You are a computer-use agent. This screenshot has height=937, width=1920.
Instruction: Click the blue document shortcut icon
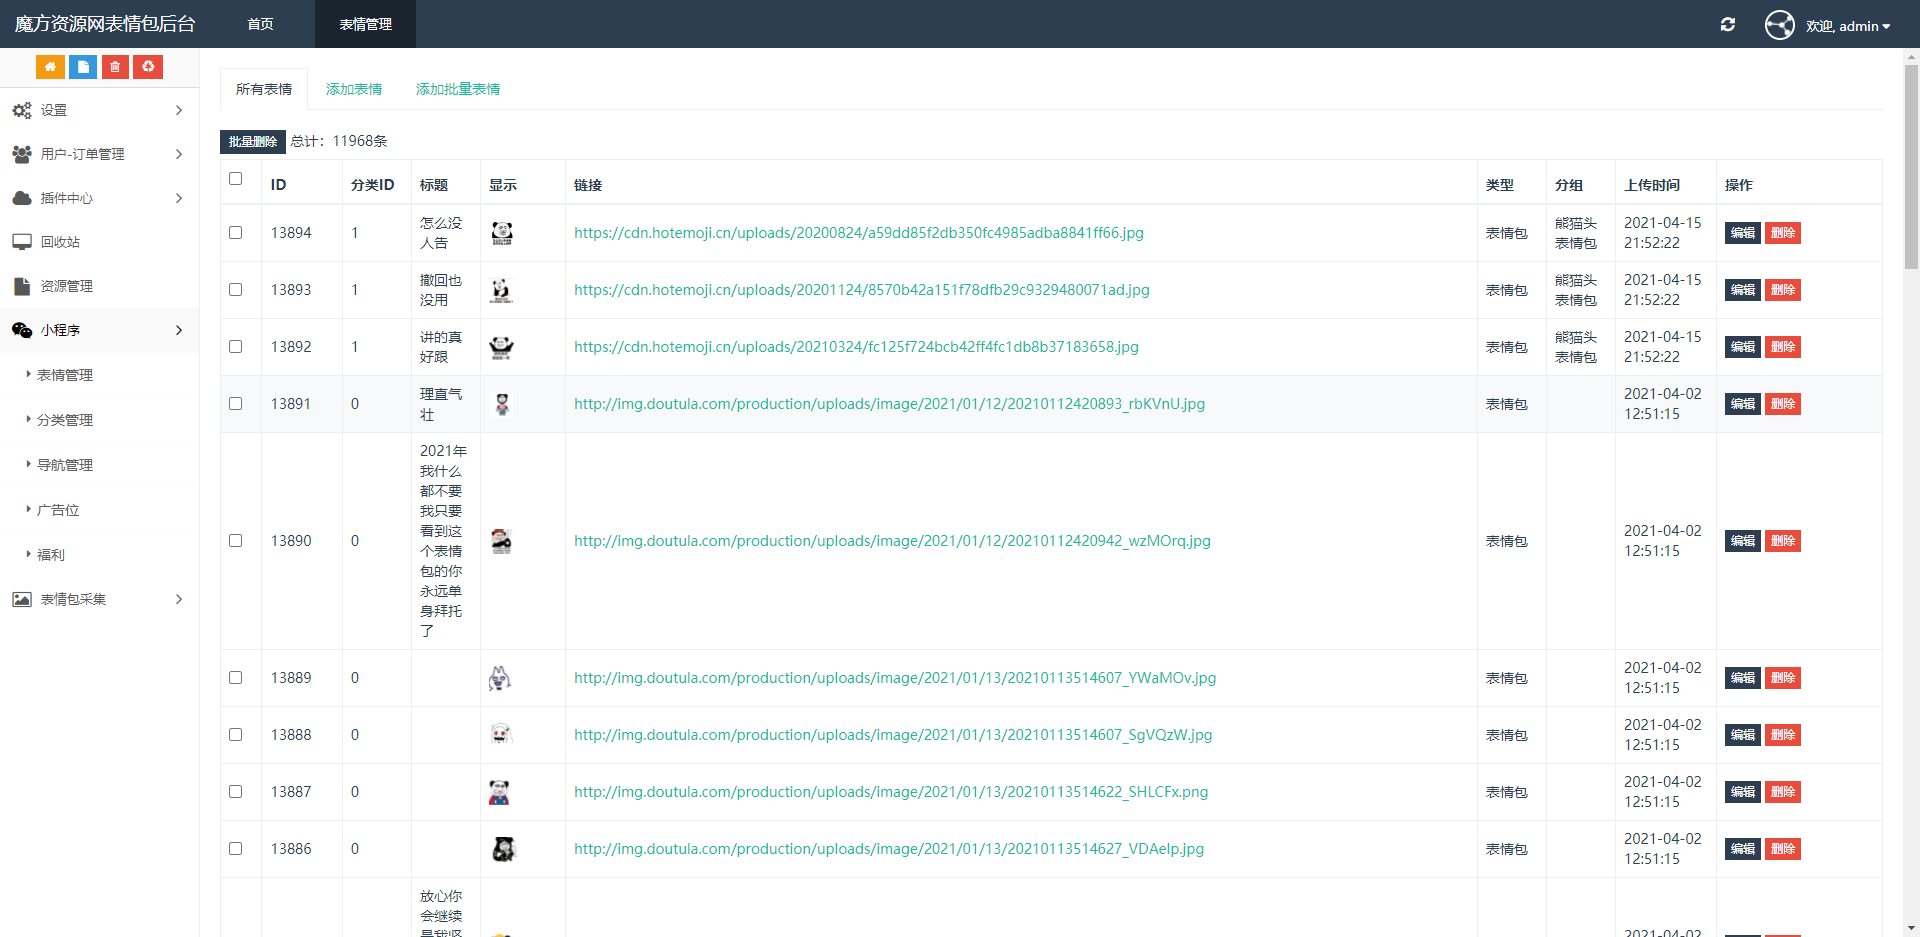[x=83, y=67]
